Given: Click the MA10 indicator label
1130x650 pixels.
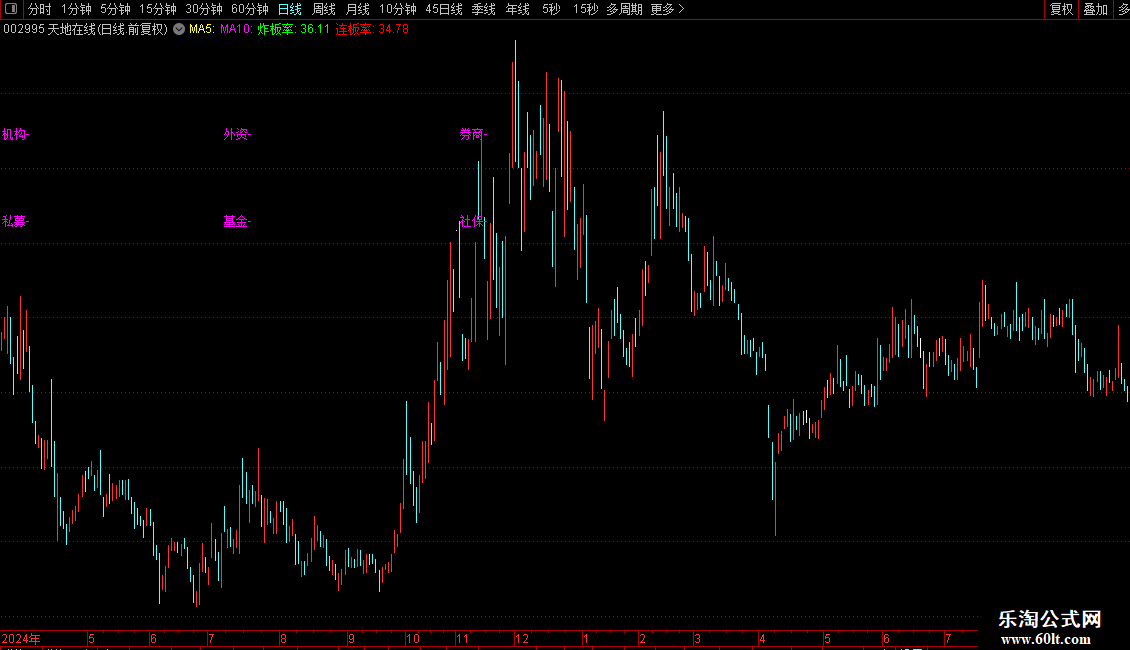Looking at the screenshot, I should 236,30.
